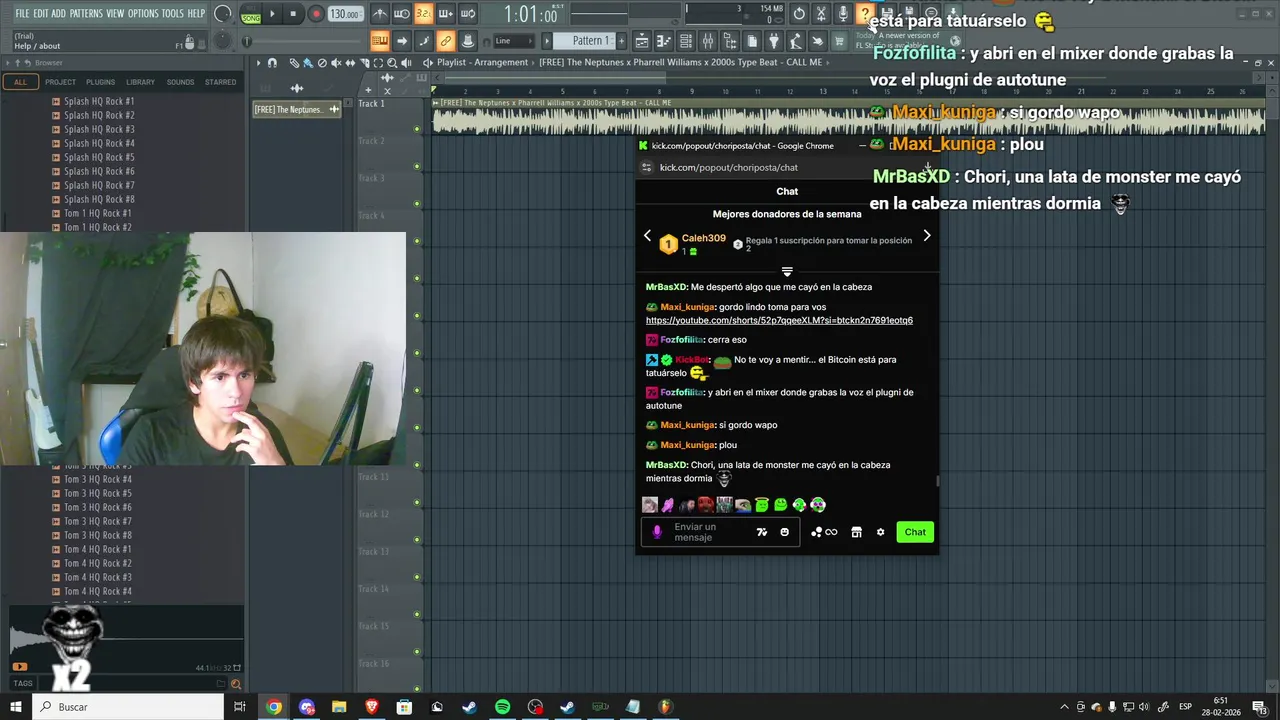Toggle playlist magnet snap icon
The width and height of the screenshot is (1280, 720).
point(272,62)
